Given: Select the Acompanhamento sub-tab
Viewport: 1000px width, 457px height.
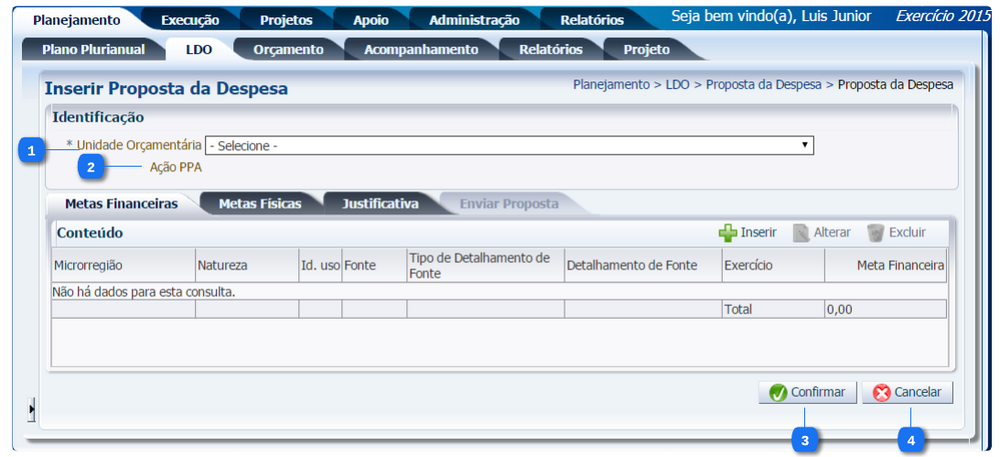Looking at the screenshot, I should point(421,49).
